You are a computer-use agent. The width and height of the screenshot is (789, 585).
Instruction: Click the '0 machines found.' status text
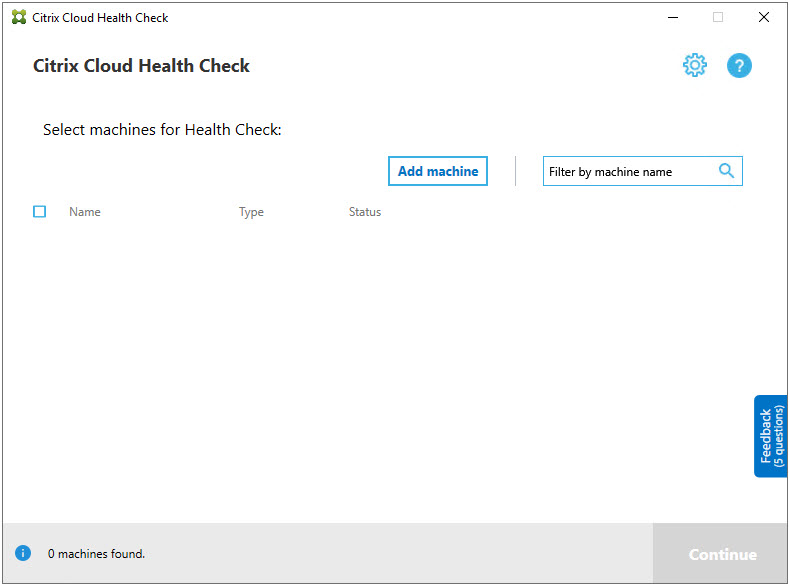[96, 554]
